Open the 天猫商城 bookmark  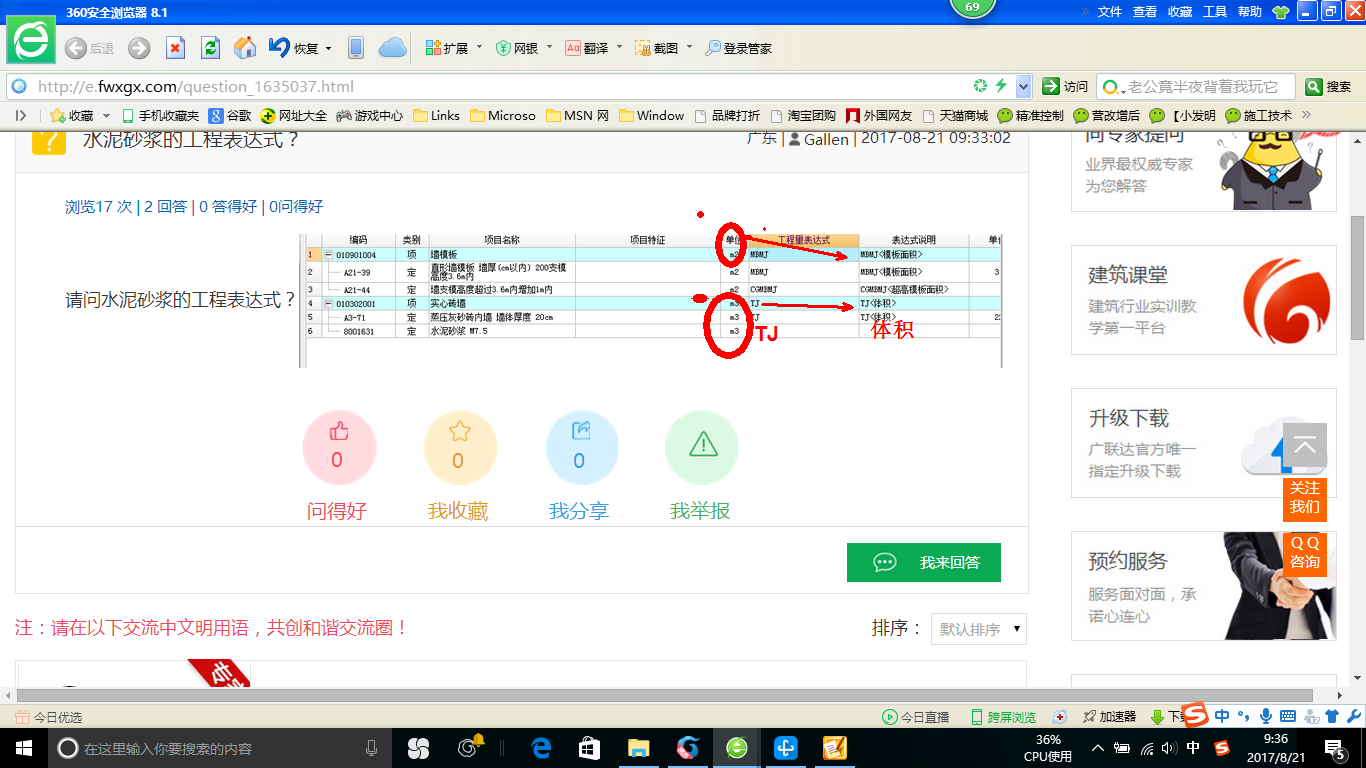coord(955,116)
